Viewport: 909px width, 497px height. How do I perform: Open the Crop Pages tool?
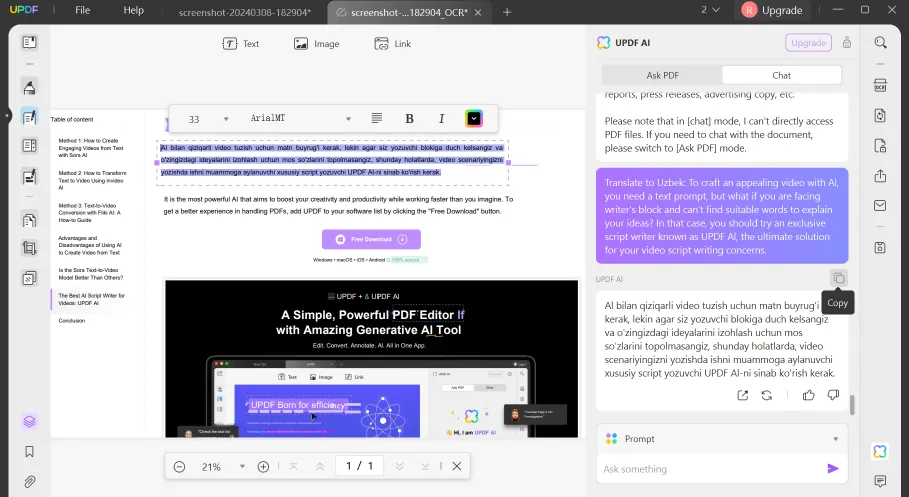[29, 248]
